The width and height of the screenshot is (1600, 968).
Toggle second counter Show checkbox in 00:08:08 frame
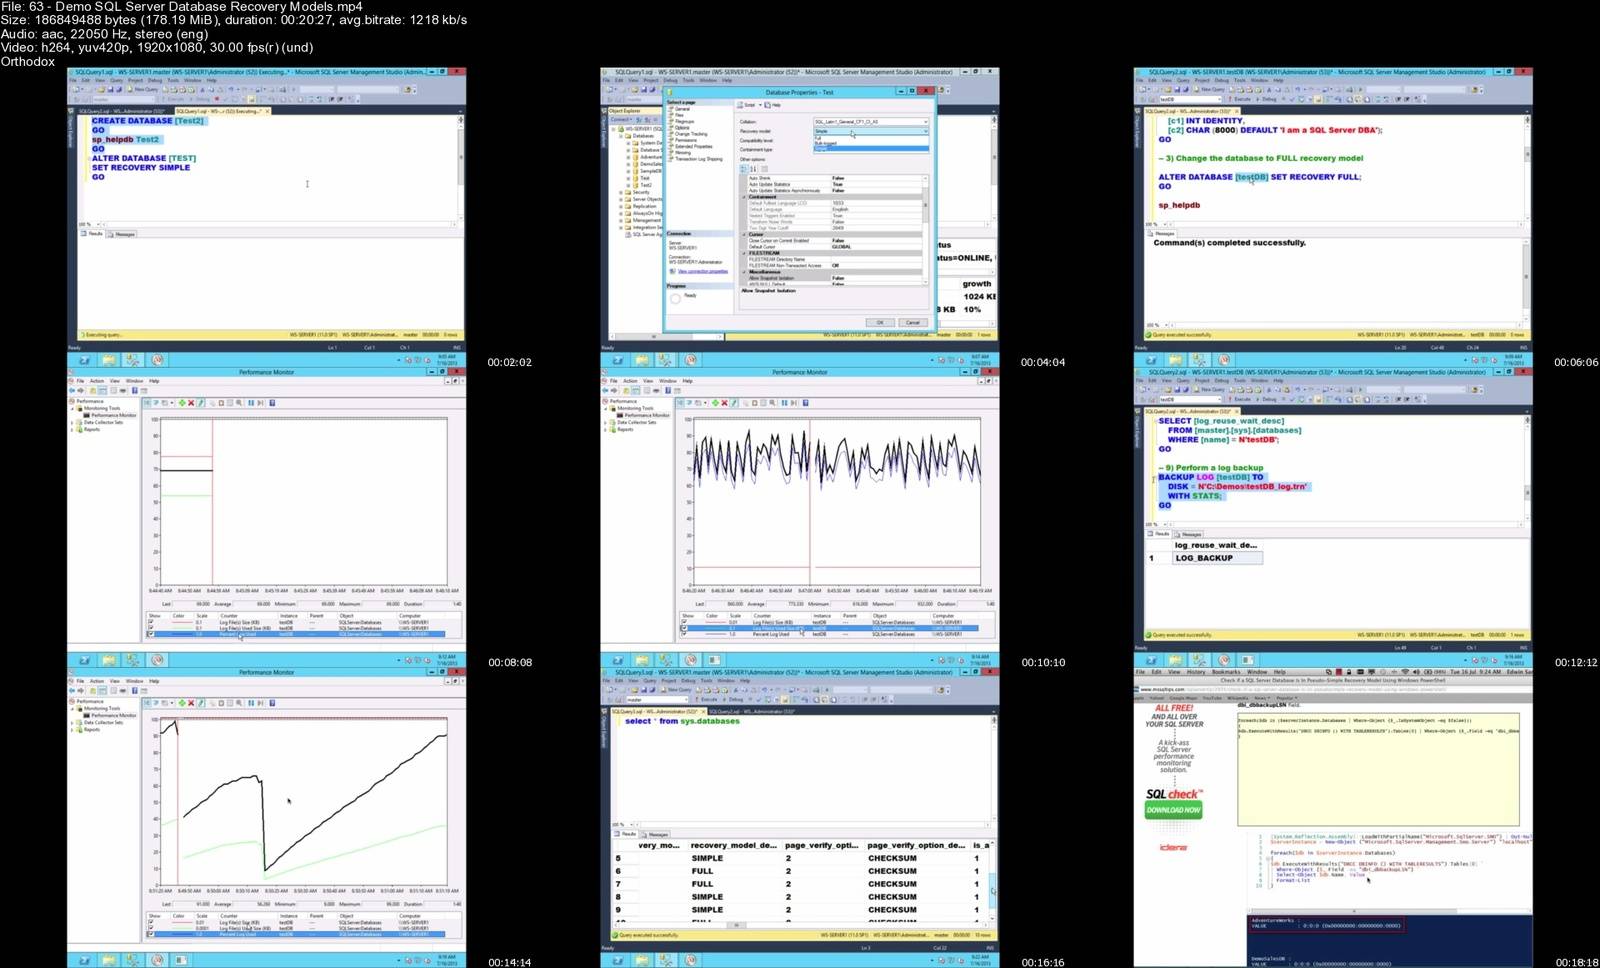pos(151,628)
